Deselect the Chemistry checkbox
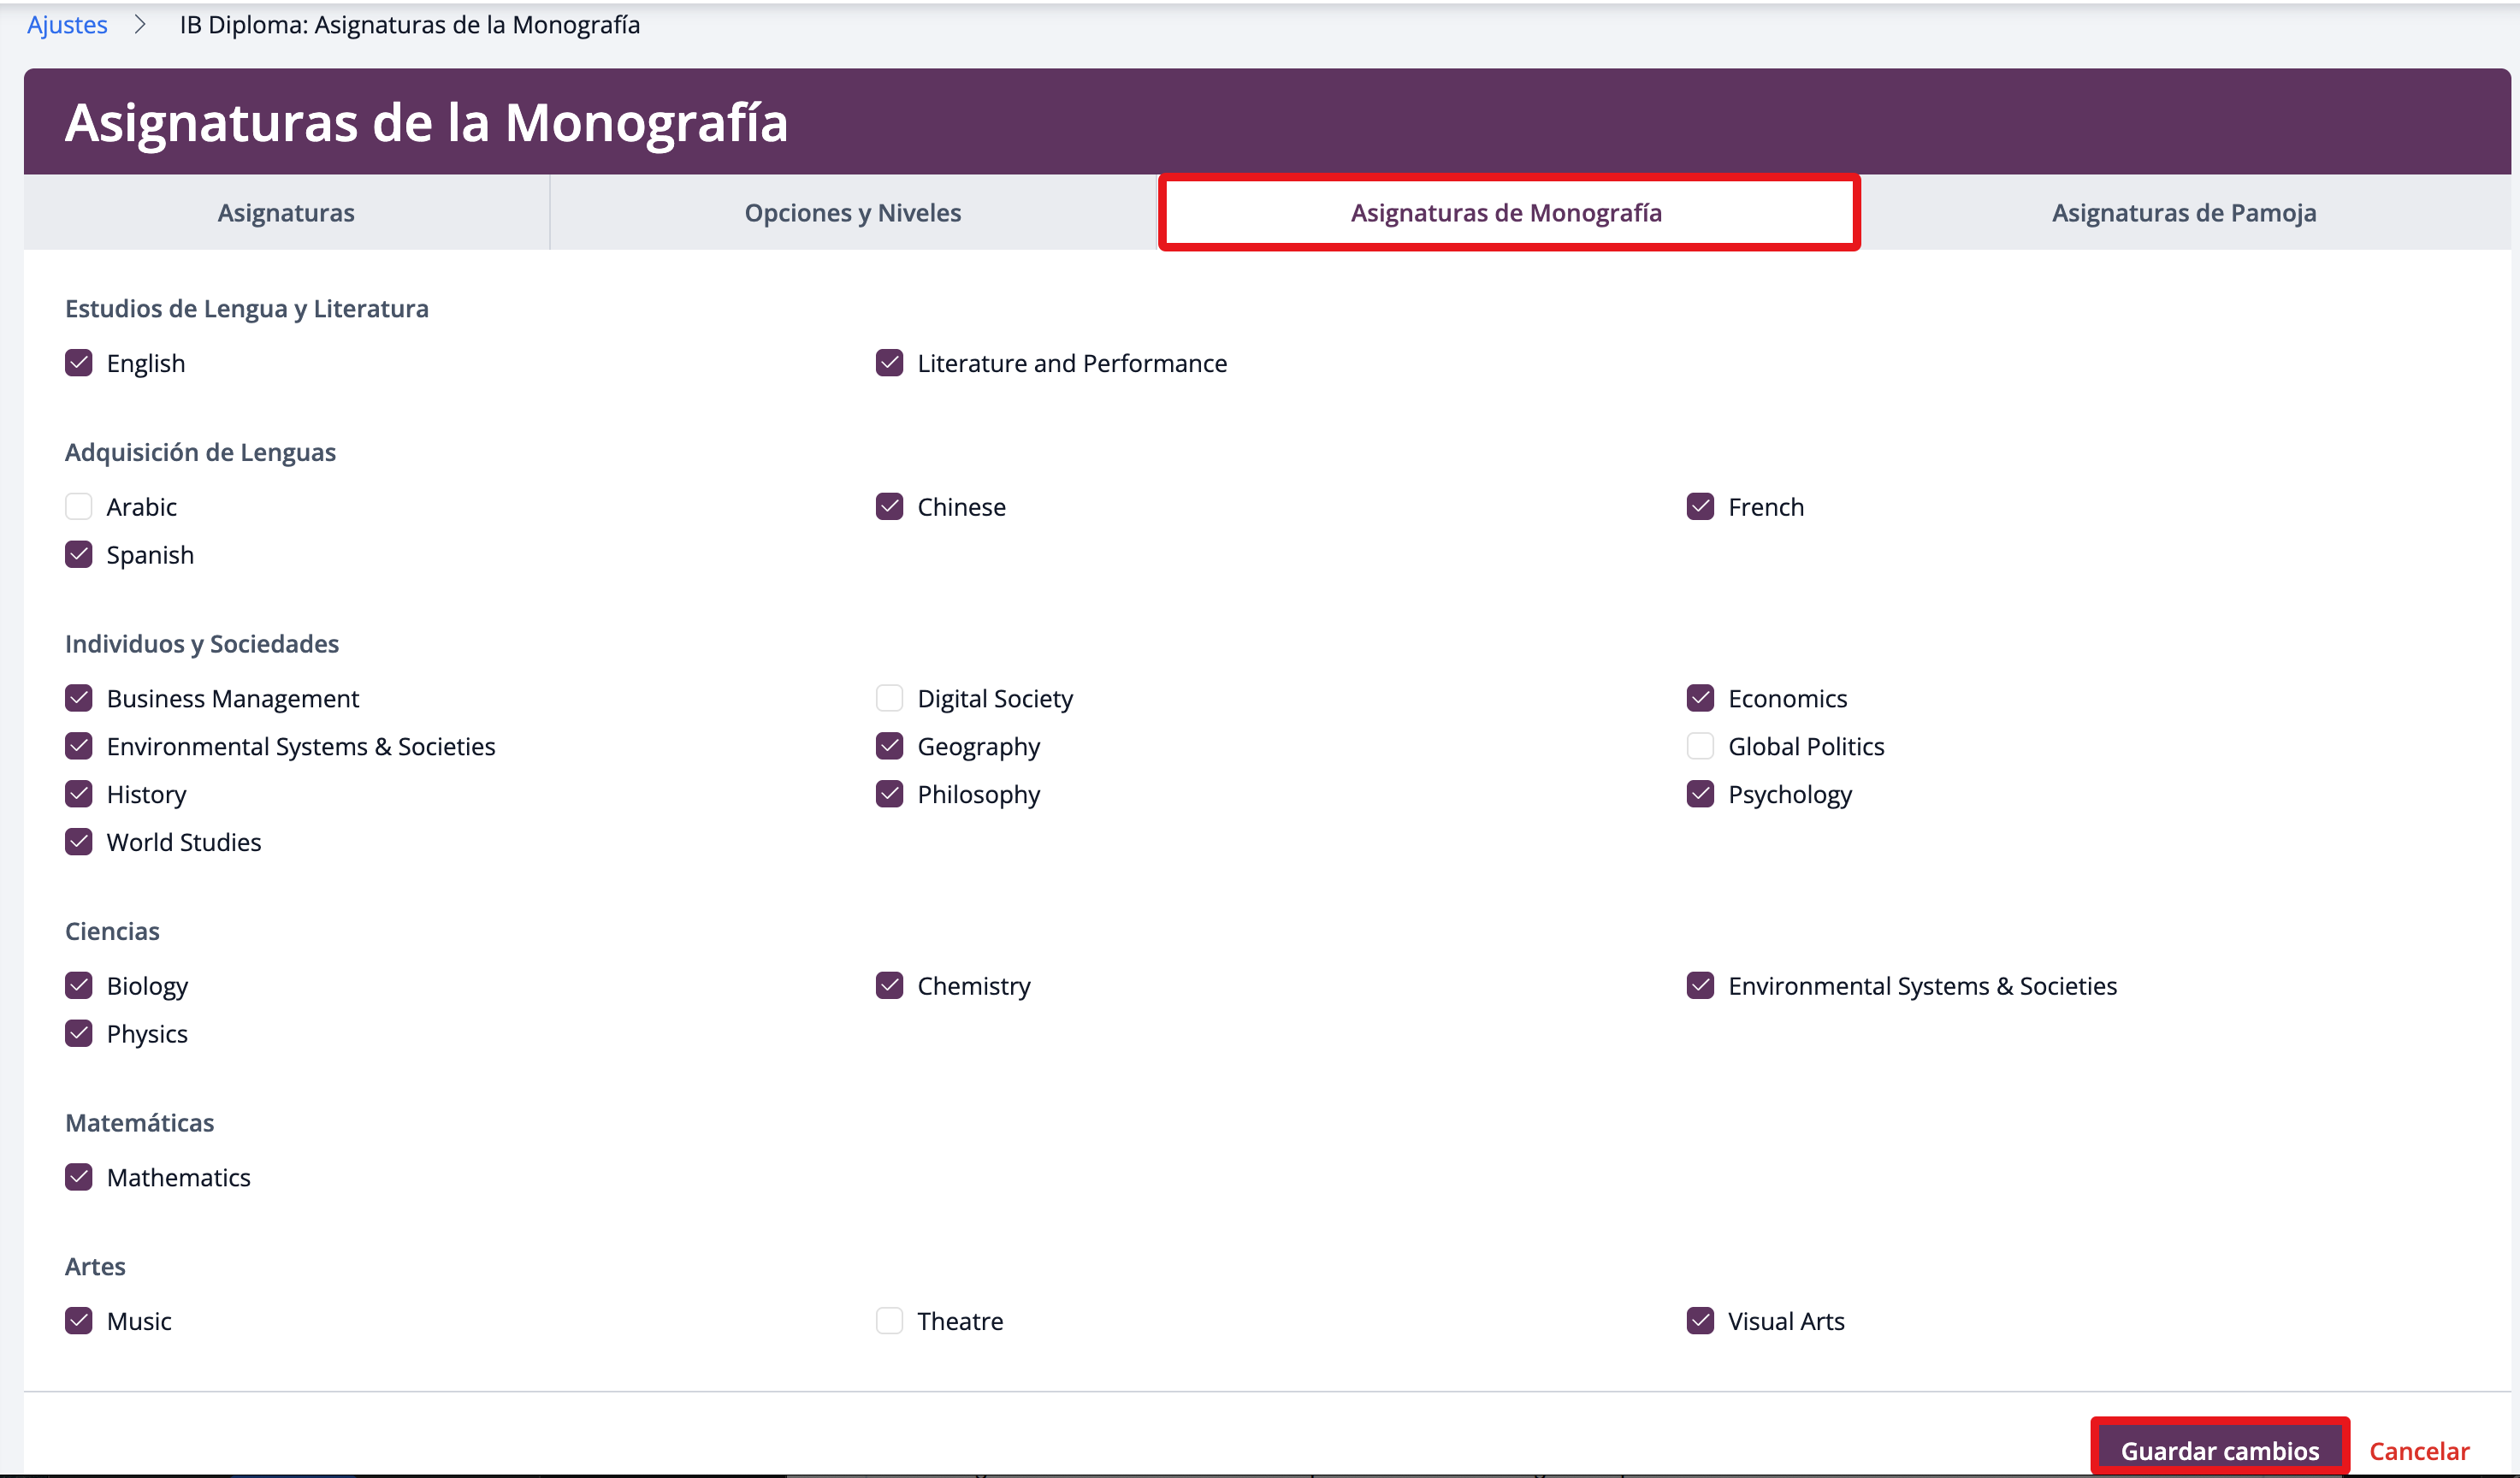Screen dimensions: 2520x1478 [889, 986]
